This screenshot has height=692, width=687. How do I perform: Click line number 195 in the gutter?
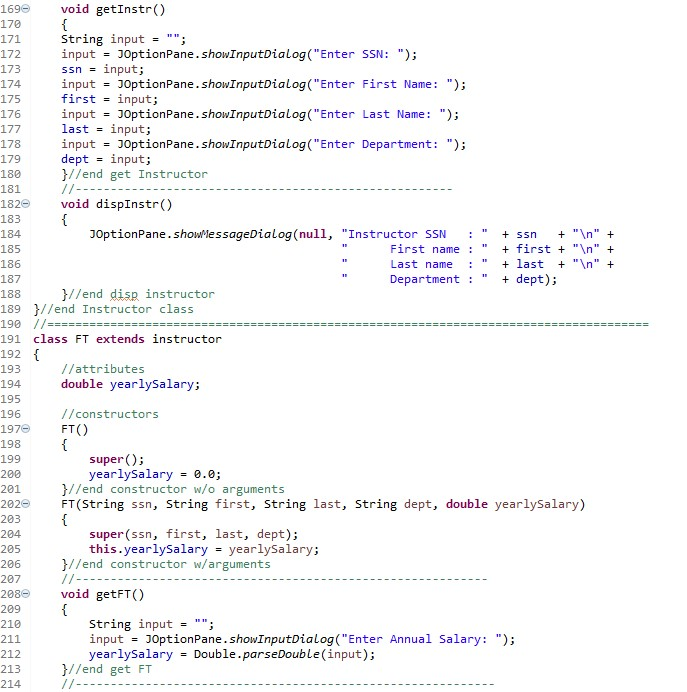click(11, 399)
